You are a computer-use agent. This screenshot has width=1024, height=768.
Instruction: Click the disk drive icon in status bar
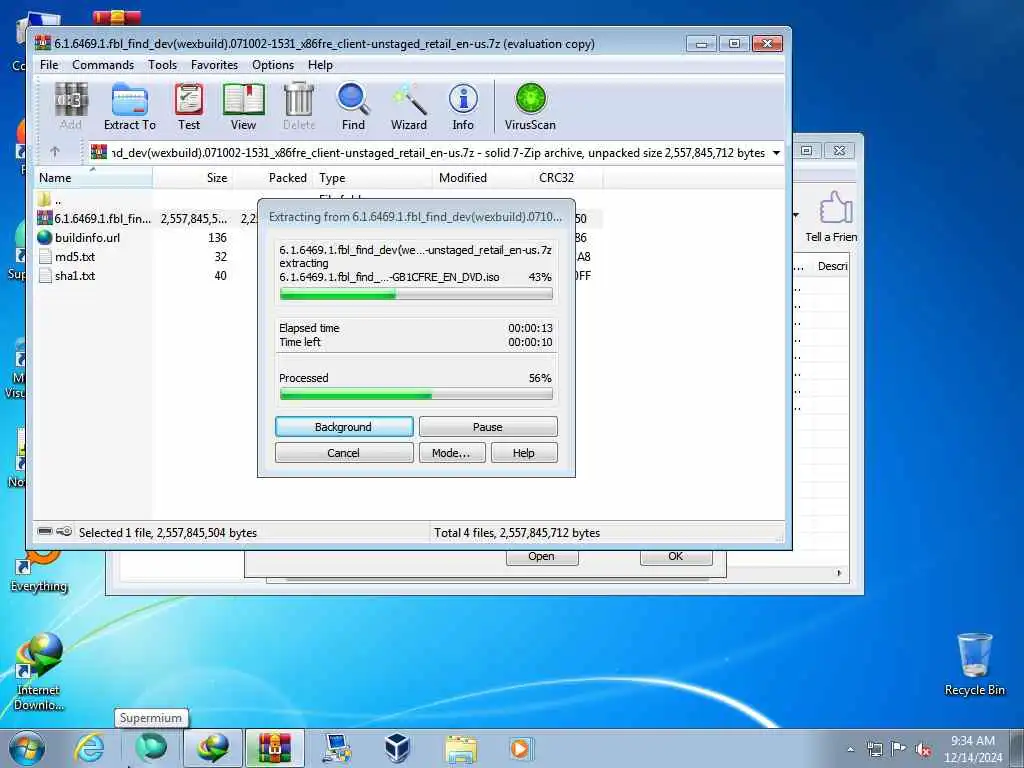pyautogui.click(x=44, y=532)
